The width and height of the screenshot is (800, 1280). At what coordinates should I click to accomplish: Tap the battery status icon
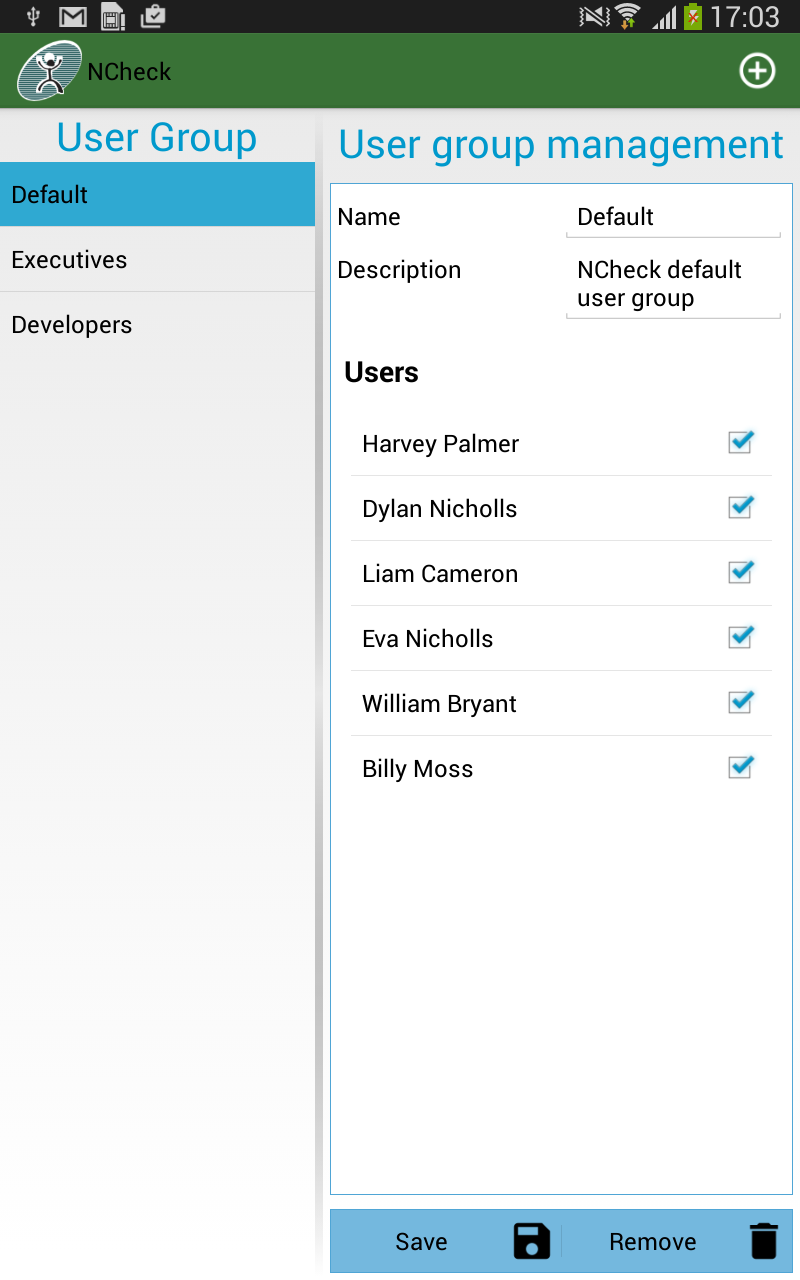692,16
